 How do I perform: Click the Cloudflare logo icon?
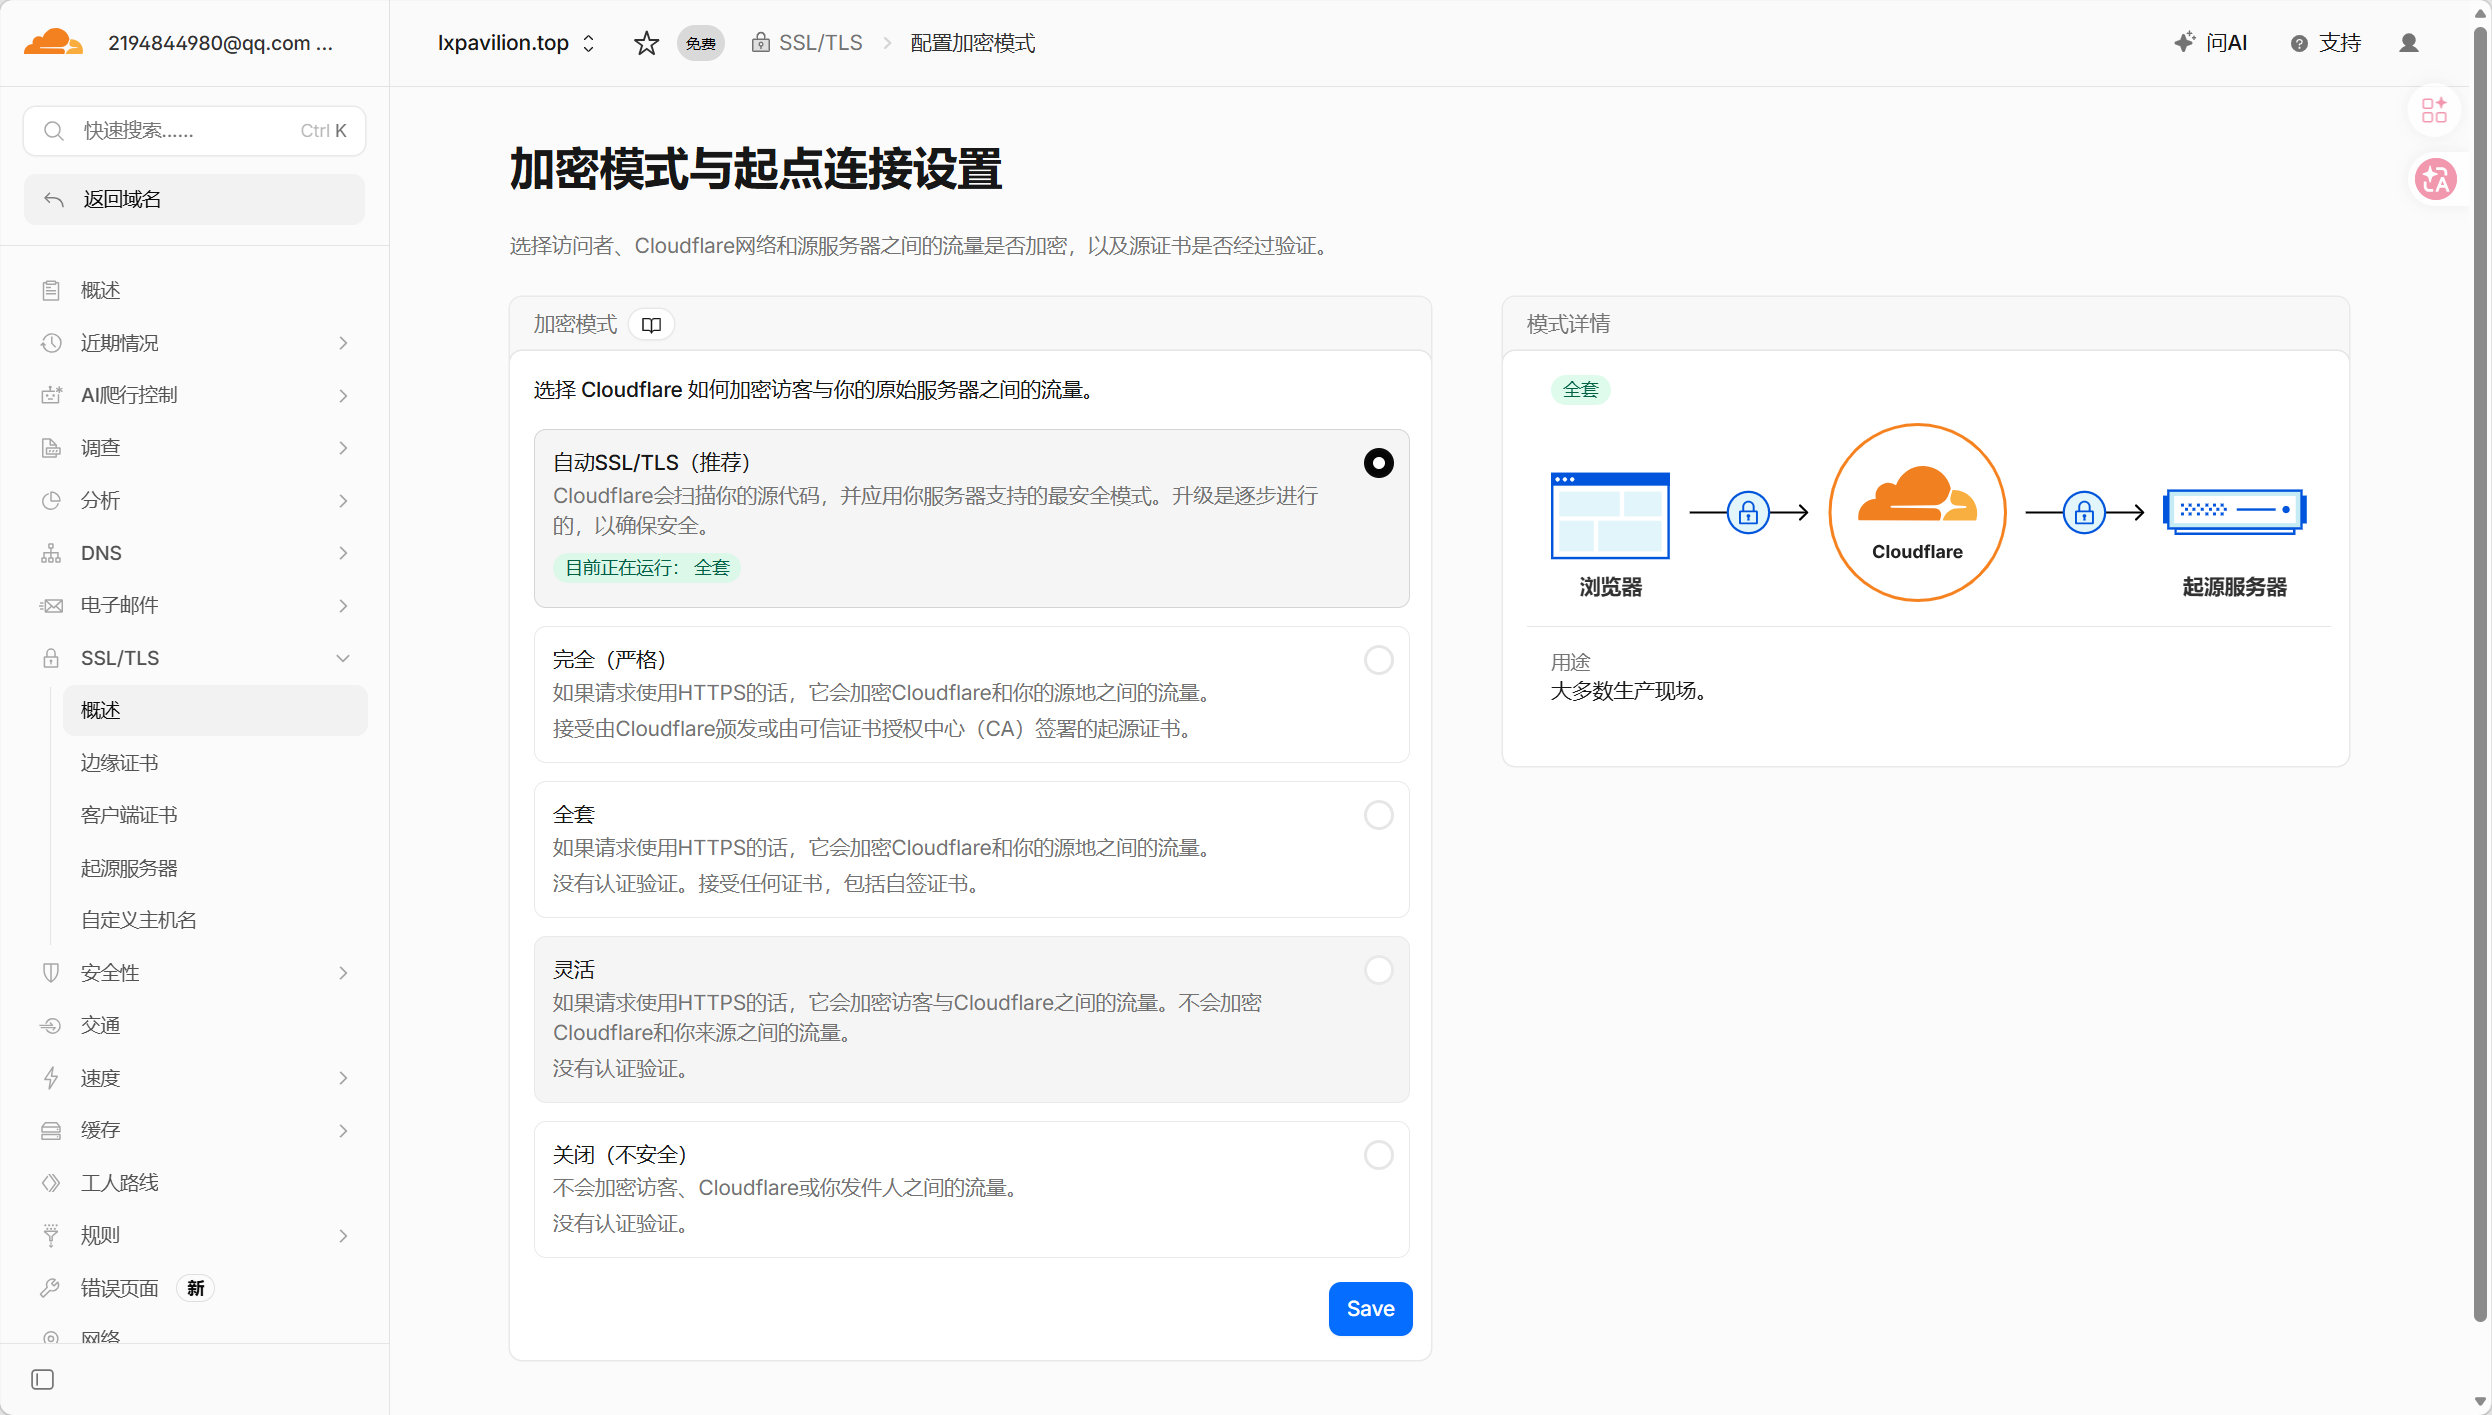coord(53,42)
